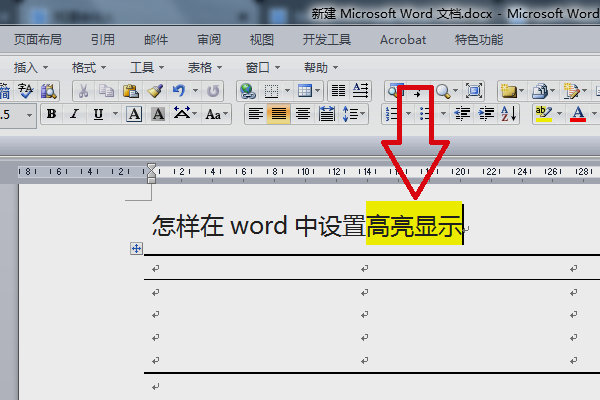Click the printer and pages icon

tap(540, 91)
